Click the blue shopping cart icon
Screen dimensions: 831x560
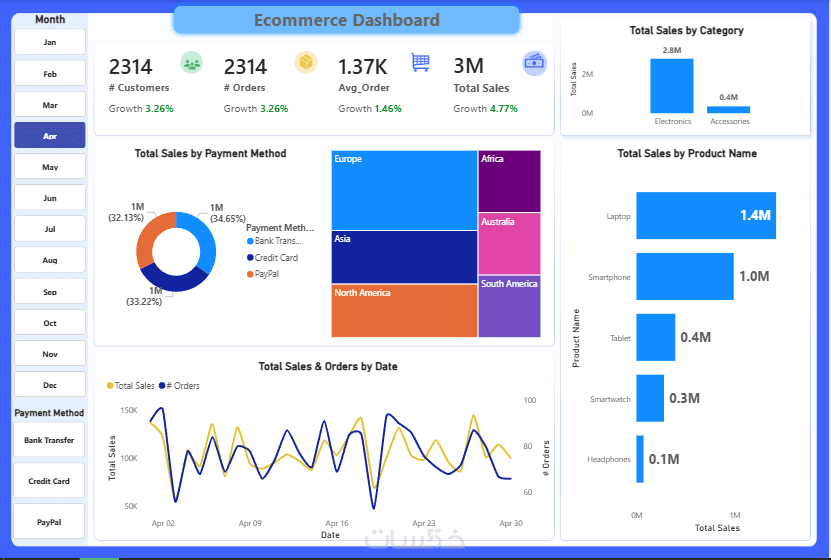(x=420, y=63)
